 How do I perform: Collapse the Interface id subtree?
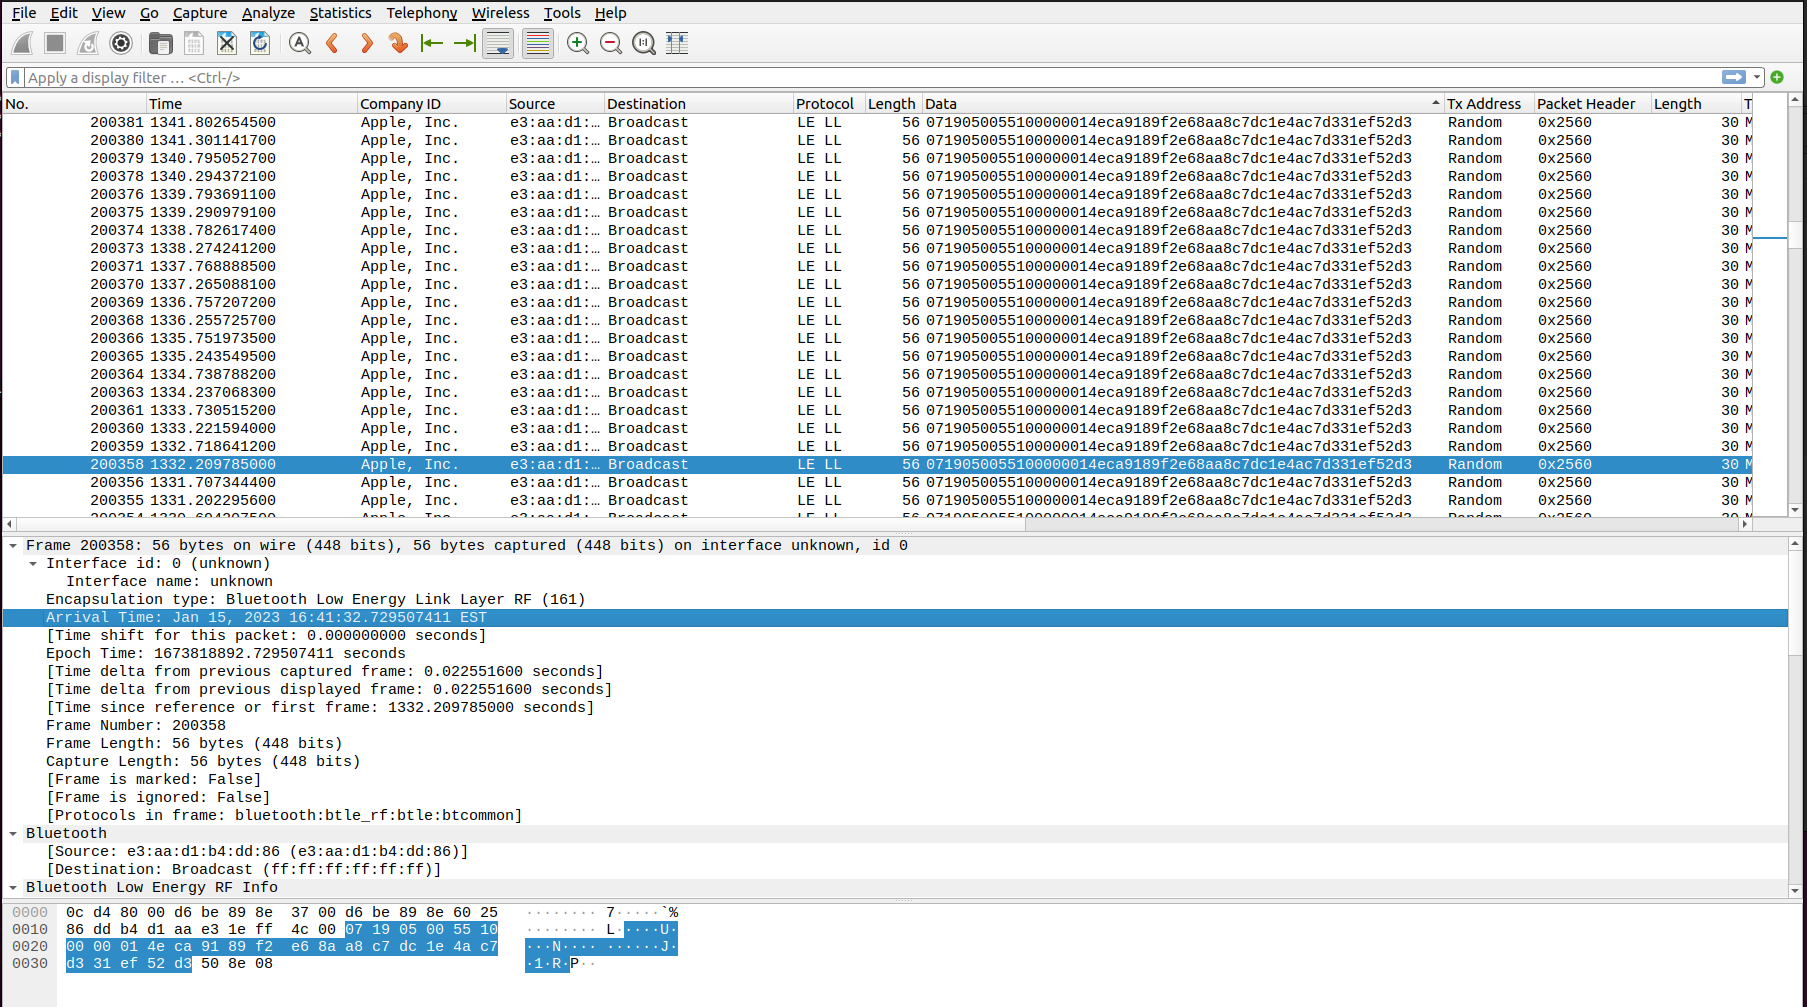pos(33,564)
